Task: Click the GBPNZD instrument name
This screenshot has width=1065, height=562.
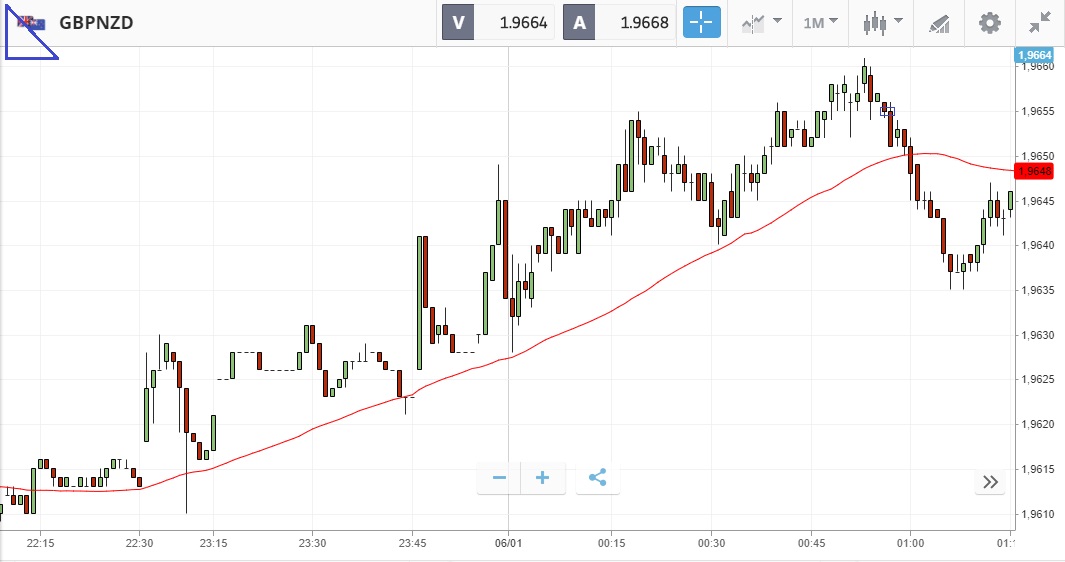Action: click(x=96, y=22)
